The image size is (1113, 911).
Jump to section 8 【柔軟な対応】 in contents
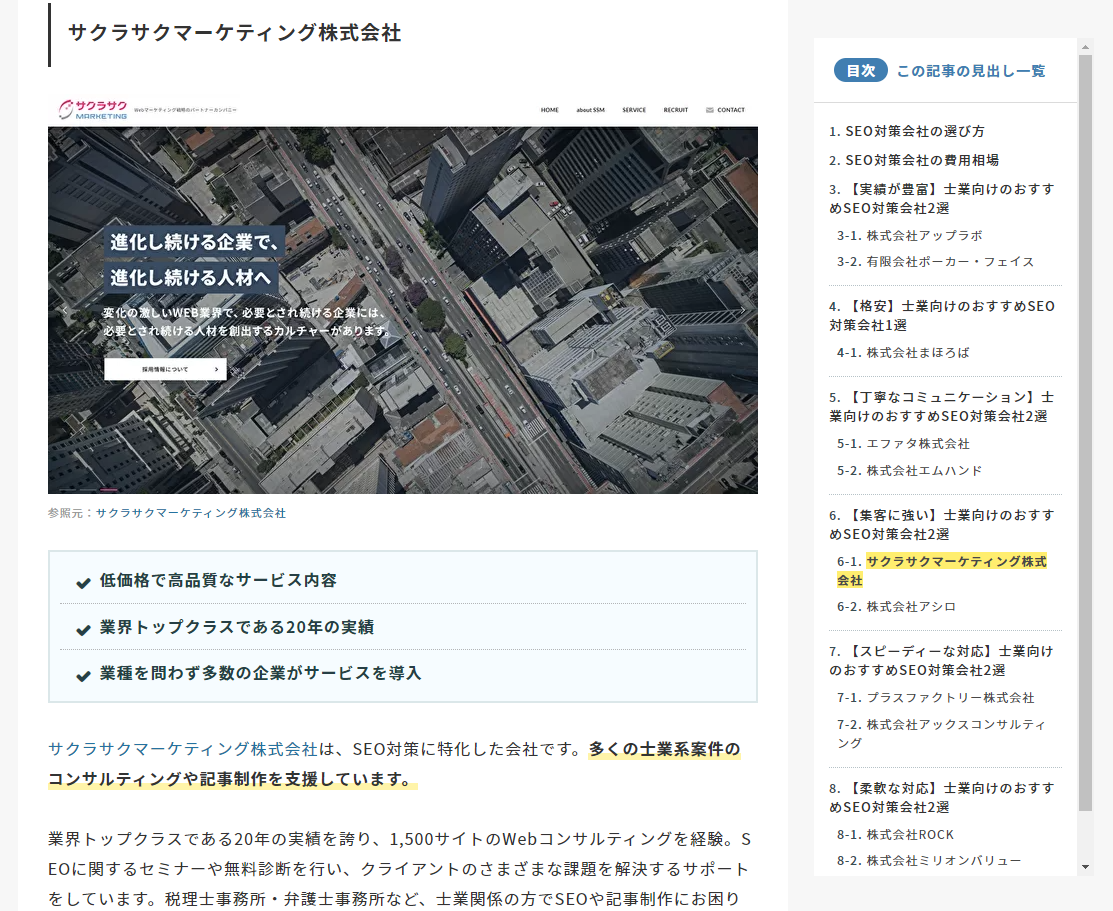point(941,798)
